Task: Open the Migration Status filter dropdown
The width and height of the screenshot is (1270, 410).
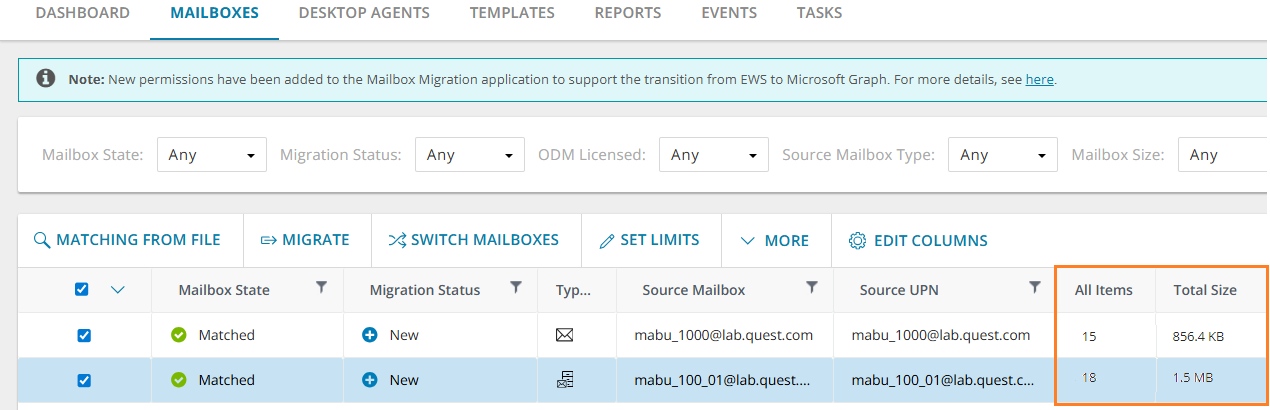Action: click(469, 155)
